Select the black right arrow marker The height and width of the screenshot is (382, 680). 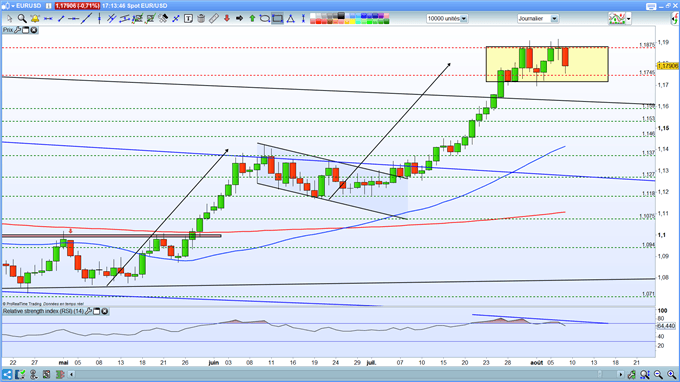pyautogui.click(x=239, y=18)
